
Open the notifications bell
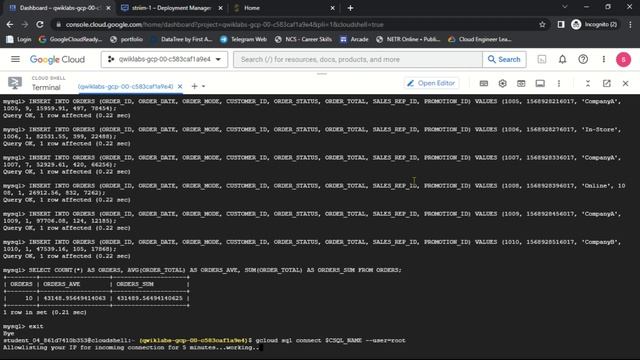562,60
